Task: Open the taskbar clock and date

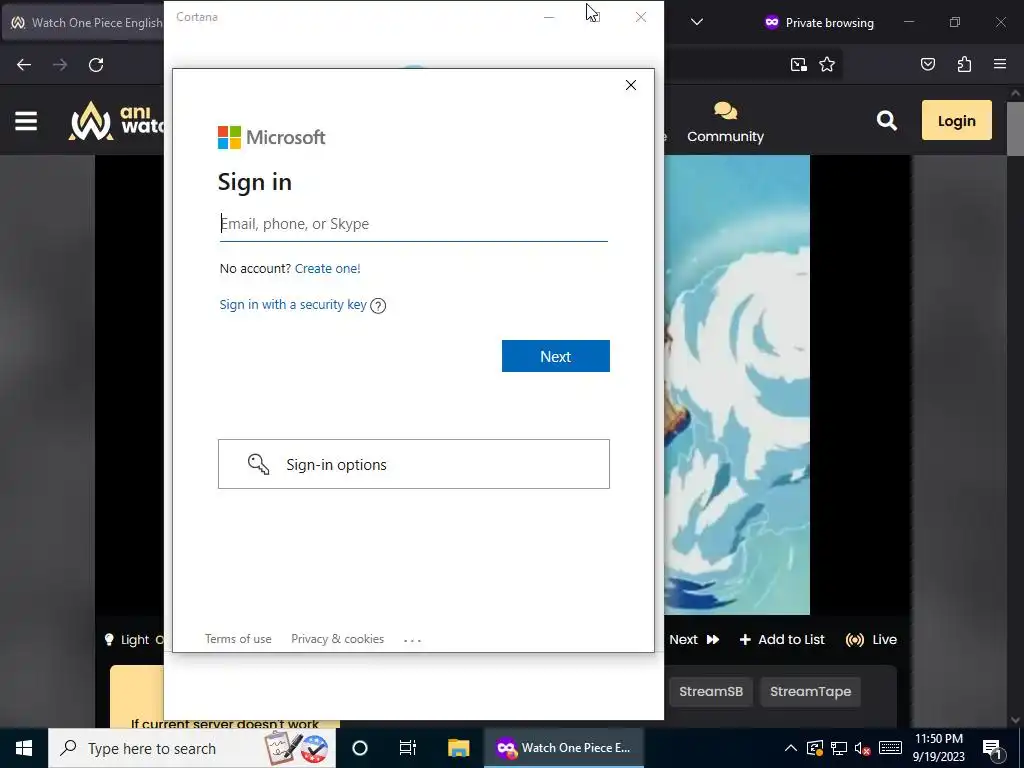Action: pos(938,748)
